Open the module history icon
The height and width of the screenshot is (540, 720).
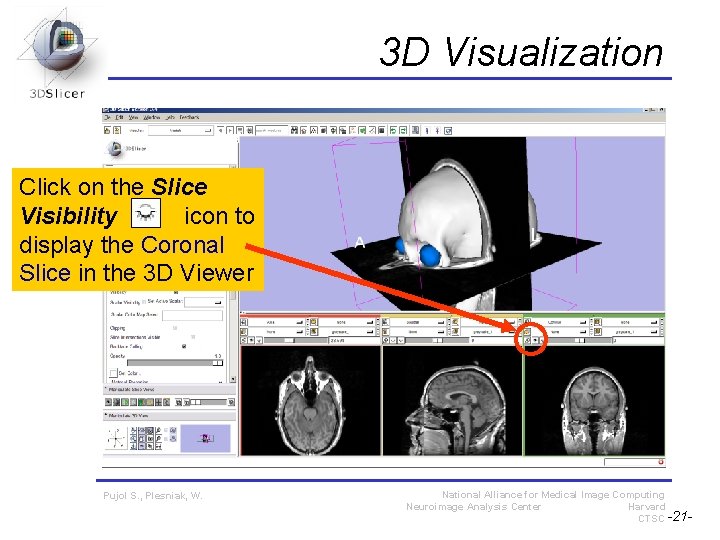[x=240, y=130]
